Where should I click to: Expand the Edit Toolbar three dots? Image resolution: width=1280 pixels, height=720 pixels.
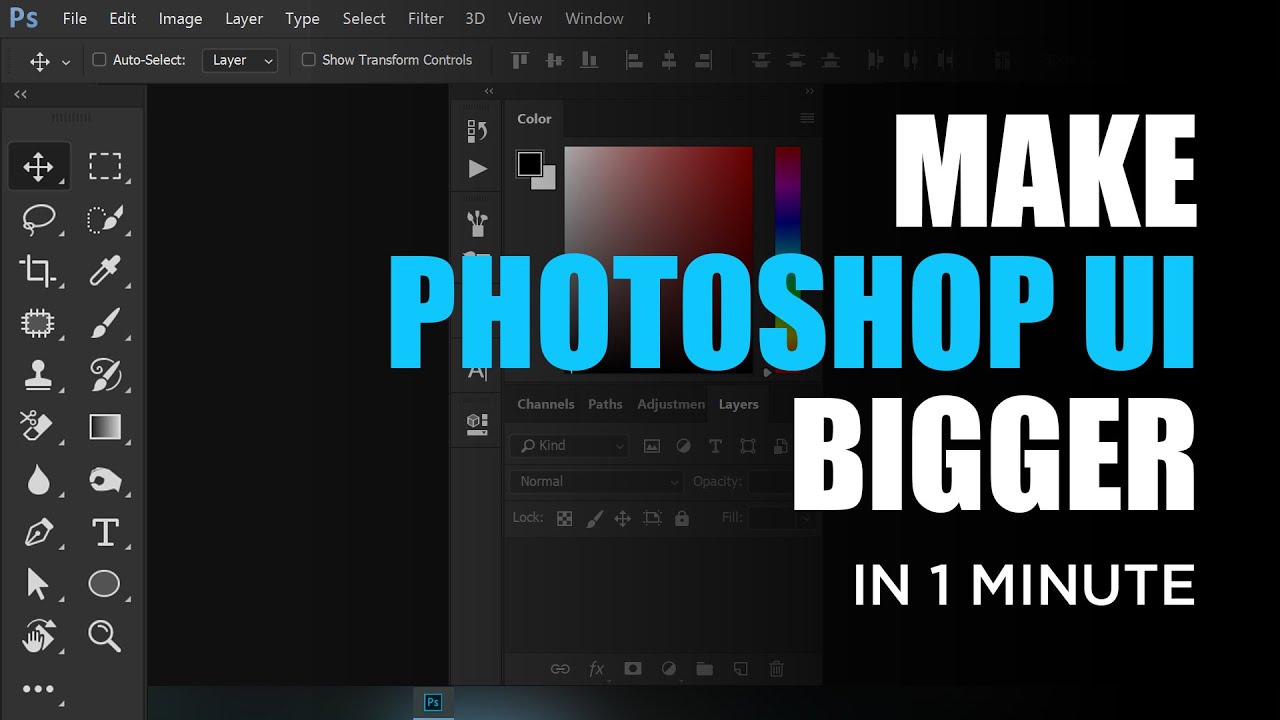click(x=38, y=689)
